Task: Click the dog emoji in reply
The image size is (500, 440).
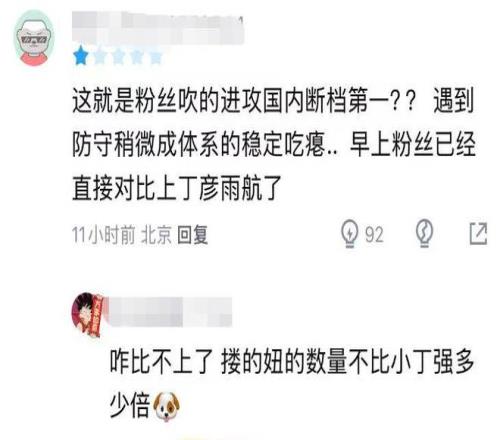Action: coord(166,406)
